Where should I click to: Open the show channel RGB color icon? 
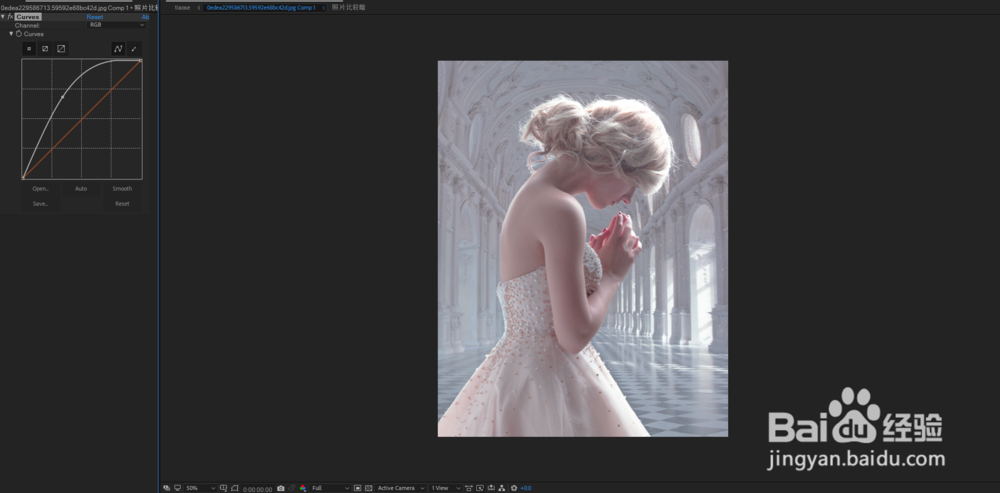click(x=303, y=488)
